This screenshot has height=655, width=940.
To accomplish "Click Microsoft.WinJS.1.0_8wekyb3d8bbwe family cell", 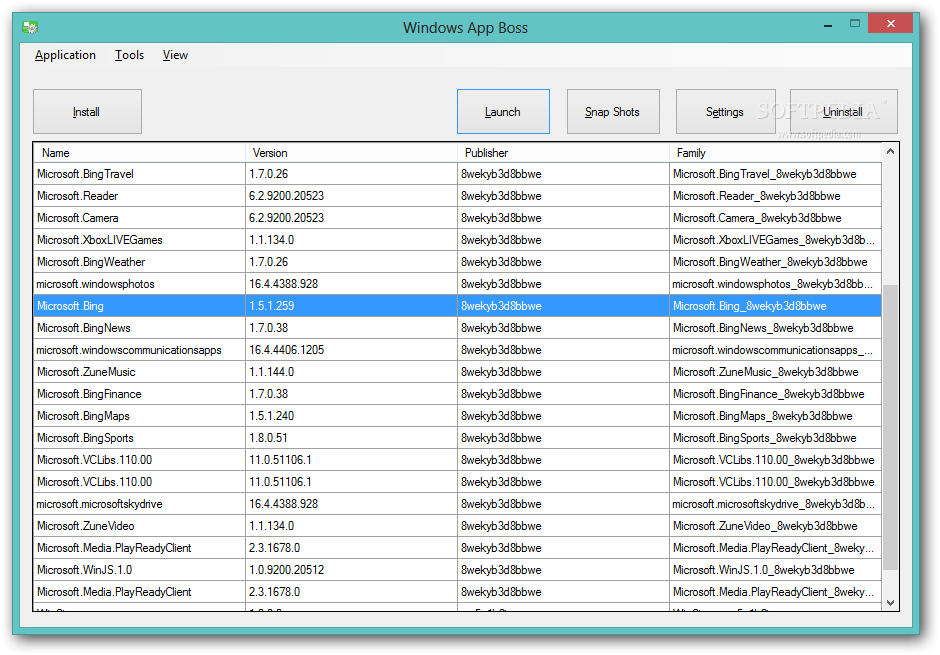I will click(775, 570).
